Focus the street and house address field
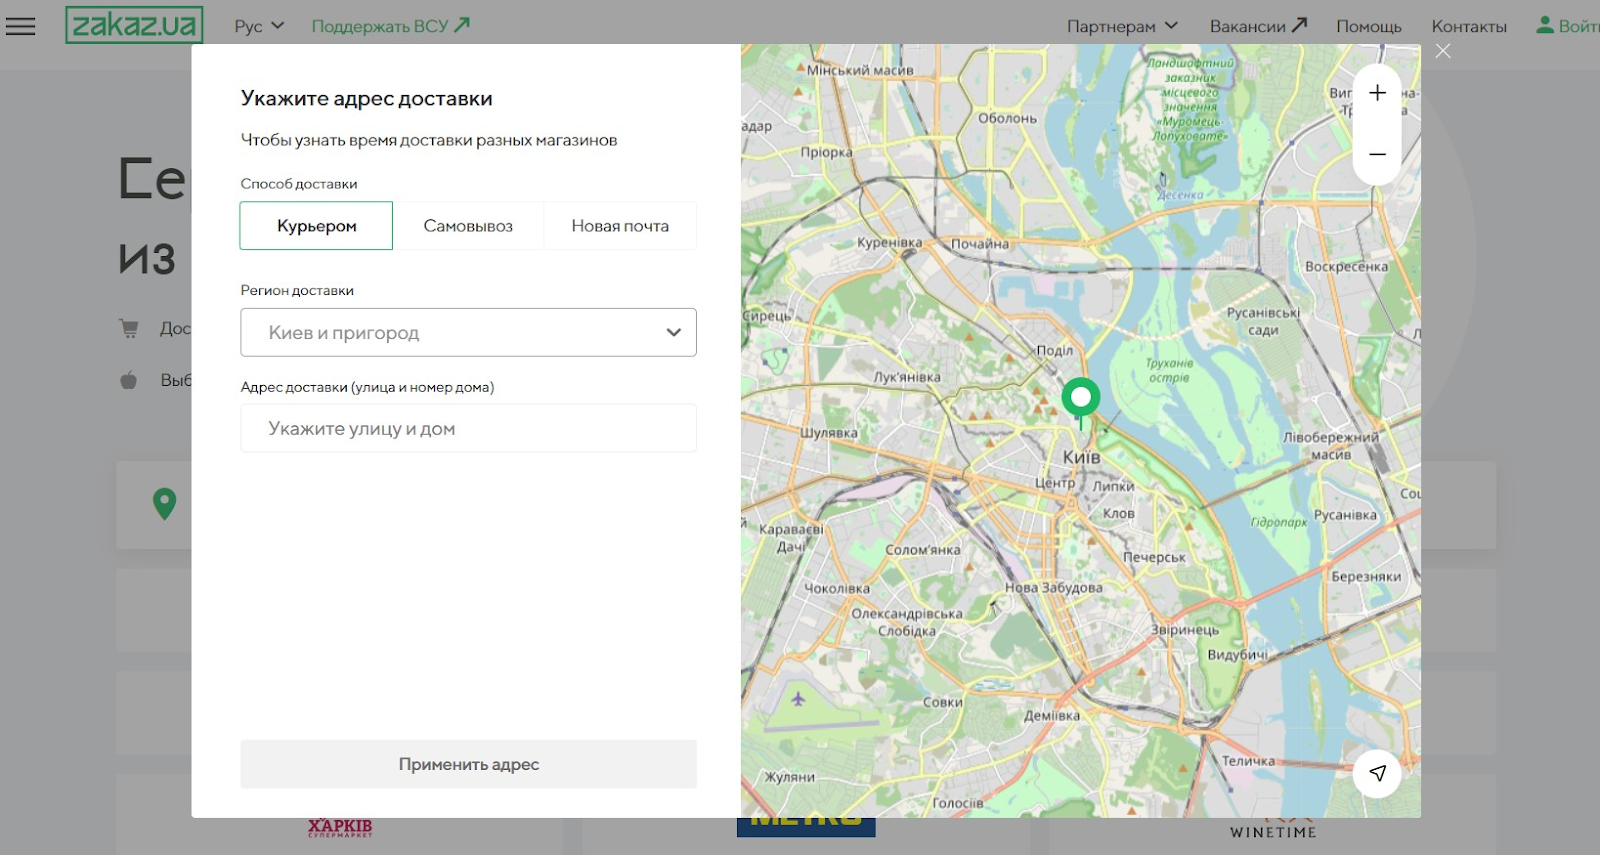 point(468,429)
